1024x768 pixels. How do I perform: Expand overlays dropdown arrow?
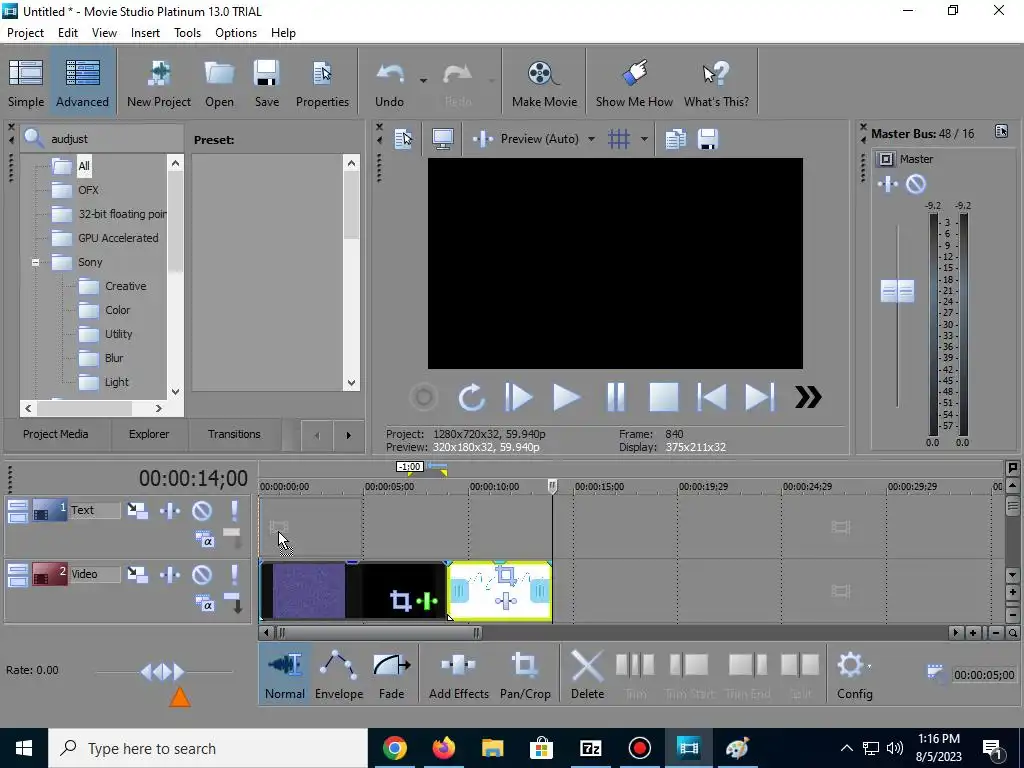(644, 138)
